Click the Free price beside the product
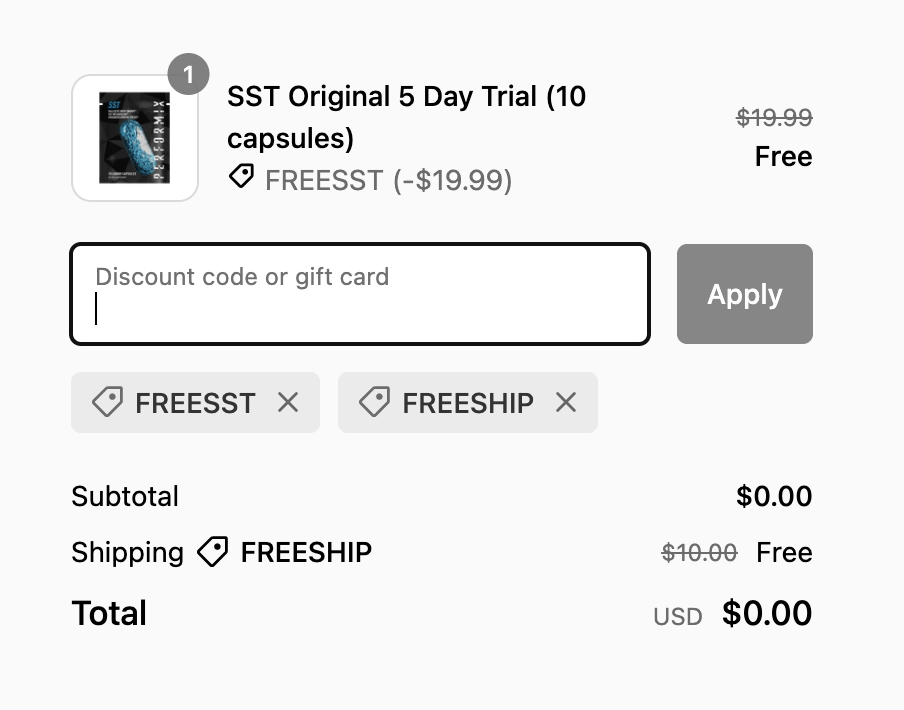 tap(783, 157)
